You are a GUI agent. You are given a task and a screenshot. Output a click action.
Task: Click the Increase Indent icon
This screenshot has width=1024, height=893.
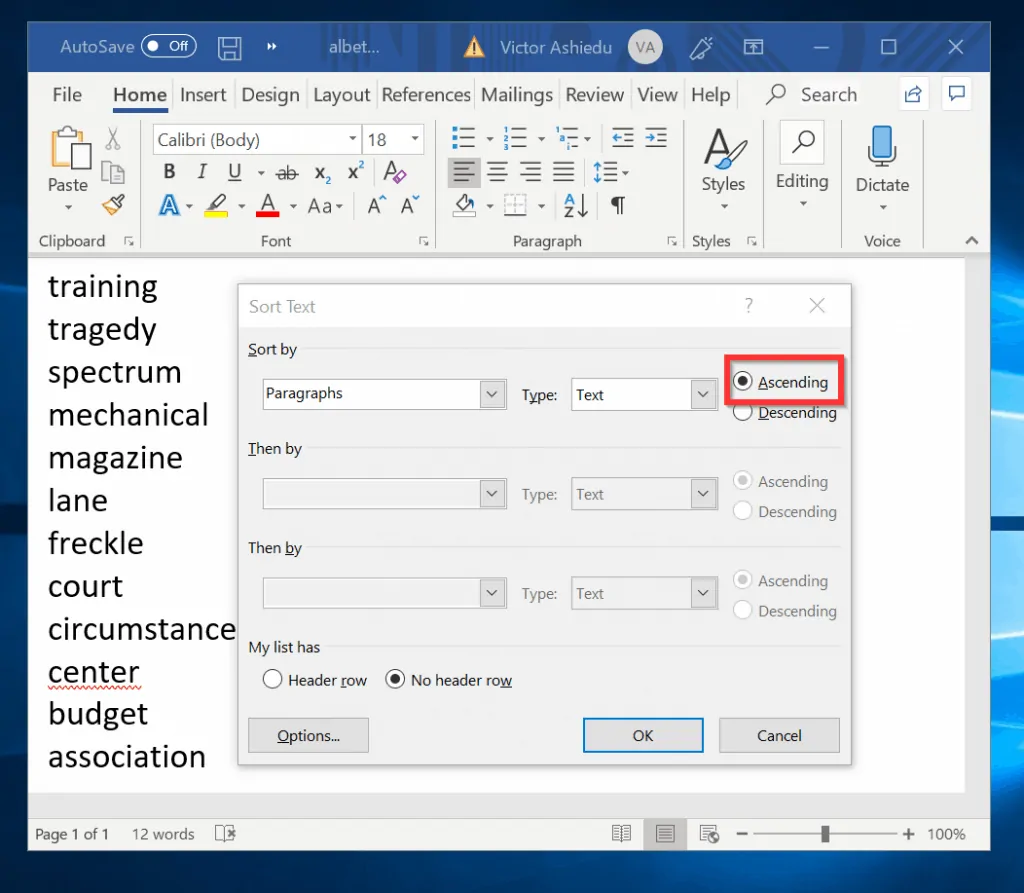[x=656, y=138]
